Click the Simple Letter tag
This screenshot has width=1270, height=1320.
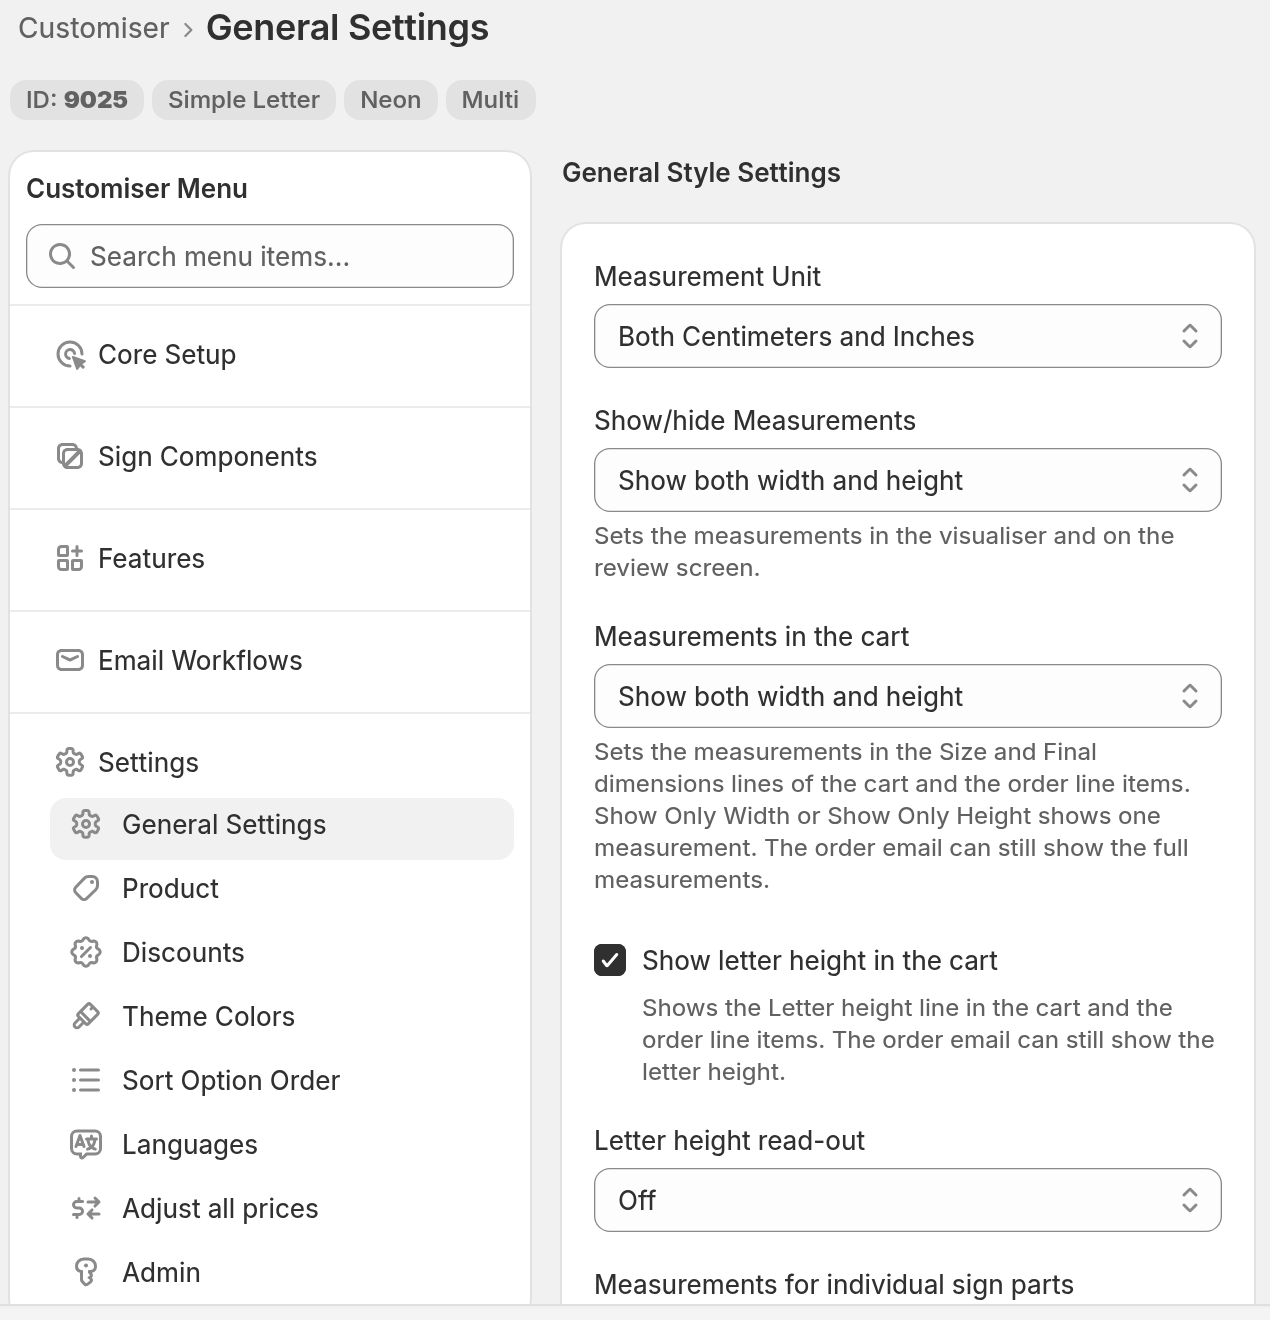click(244, 100)
